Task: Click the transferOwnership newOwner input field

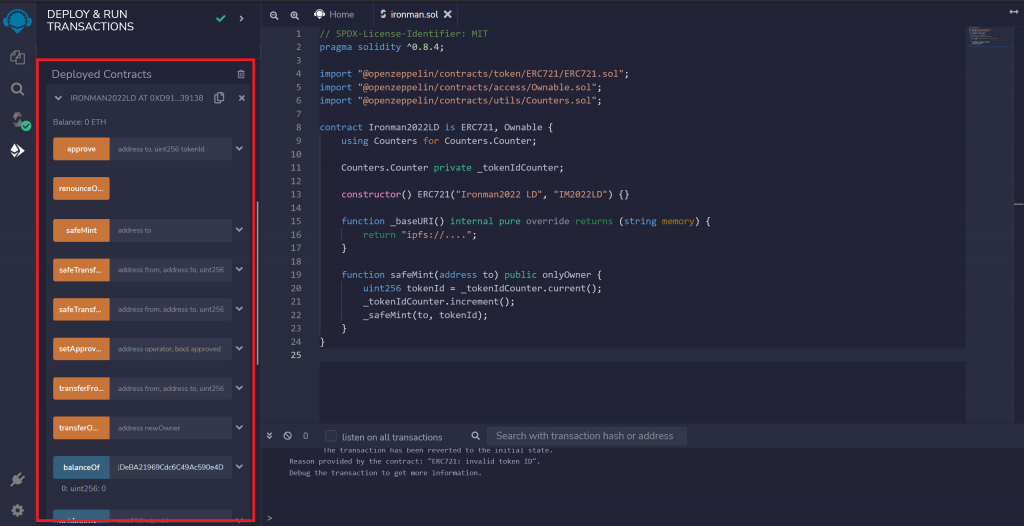Action: pyautogui.click(x=171, y=428)
